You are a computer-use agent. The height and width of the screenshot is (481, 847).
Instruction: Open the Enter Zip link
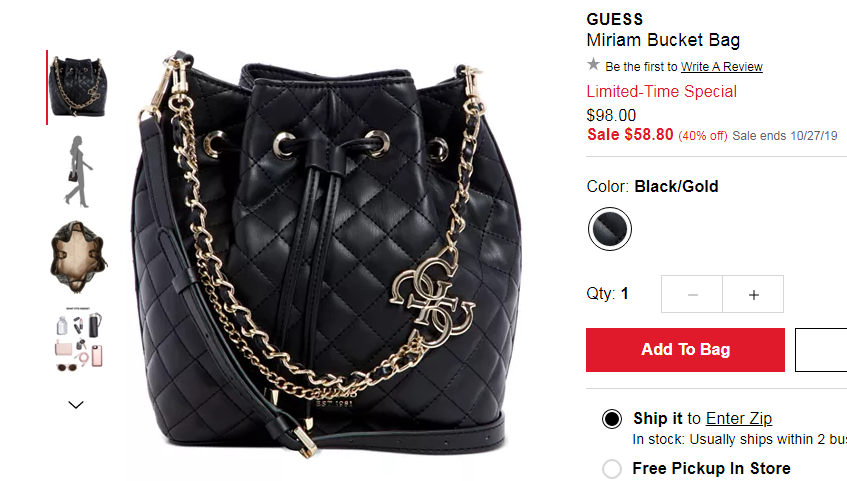pyautogui.click(x=739, y=418)
